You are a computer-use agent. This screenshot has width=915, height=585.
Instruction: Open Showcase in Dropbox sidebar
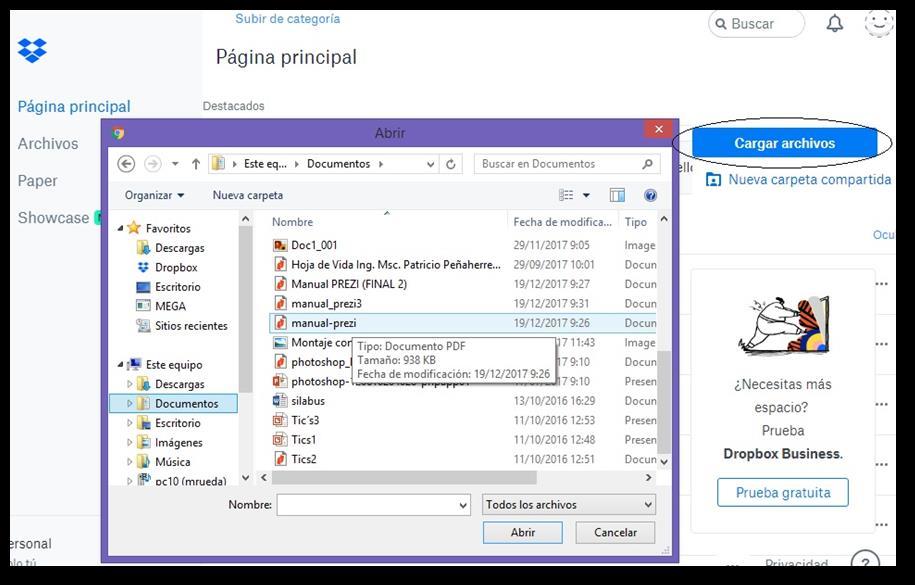(53, 218)
